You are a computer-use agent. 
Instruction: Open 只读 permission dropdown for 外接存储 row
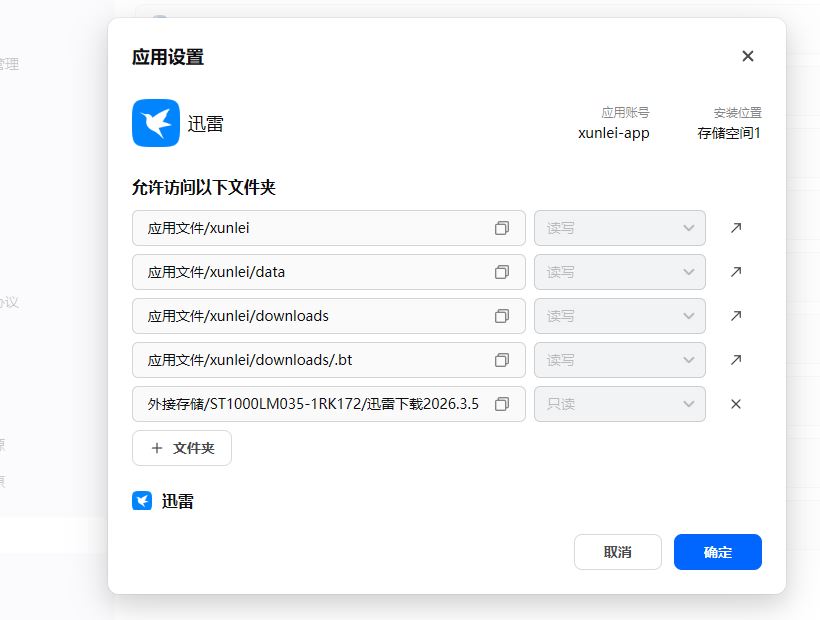[620, 404]
